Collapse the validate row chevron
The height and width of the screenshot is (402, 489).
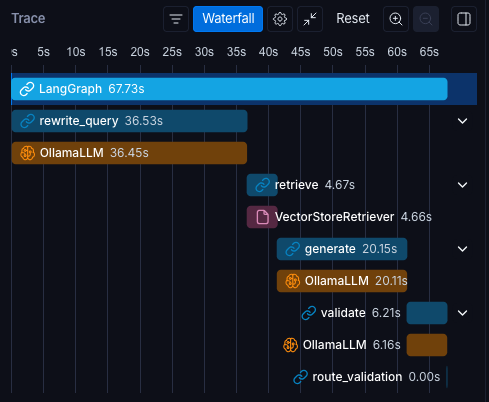[x=462, y=313]
